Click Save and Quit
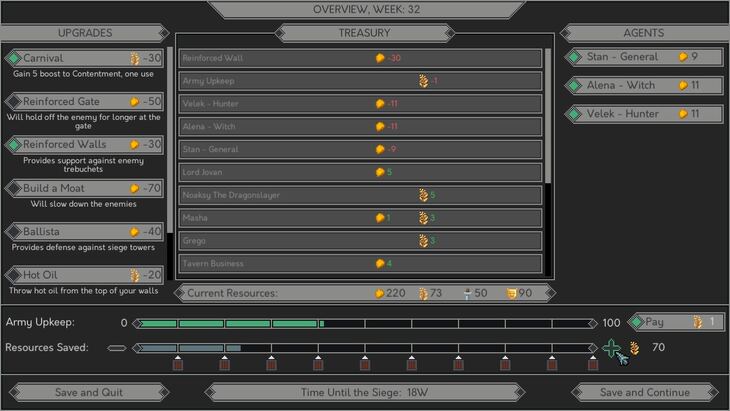The image size is (730, 411). coord(88,392)
